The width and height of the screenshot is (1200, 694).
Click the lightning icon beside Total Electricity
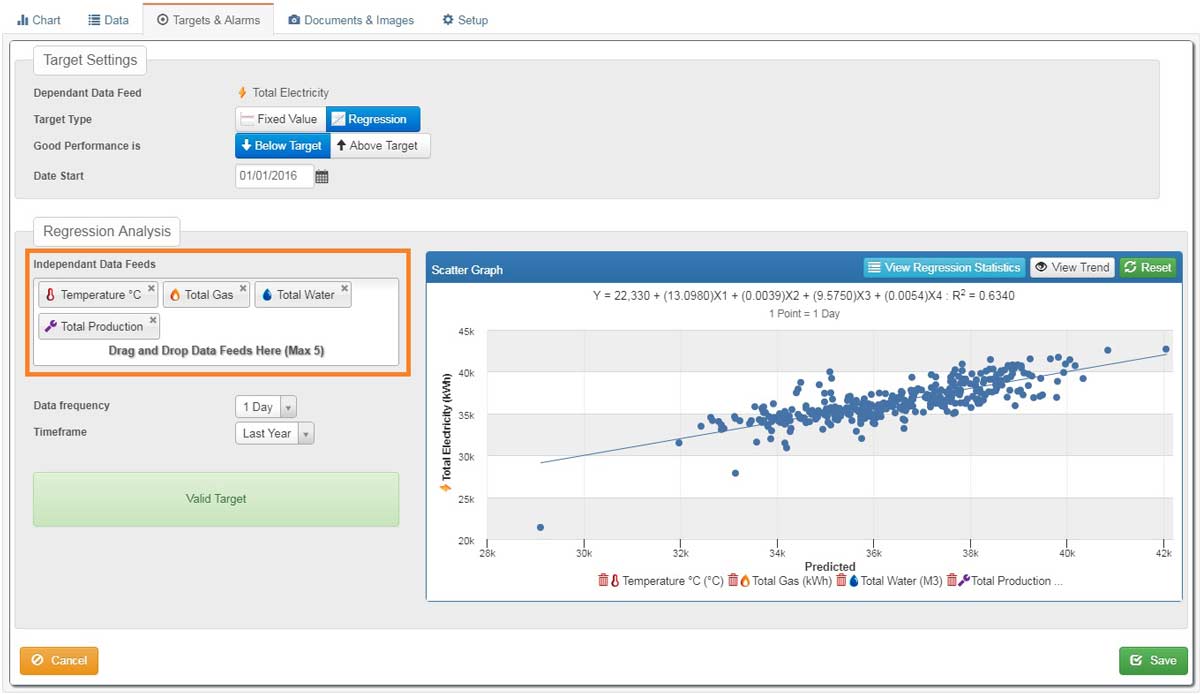tap(242, 93)
